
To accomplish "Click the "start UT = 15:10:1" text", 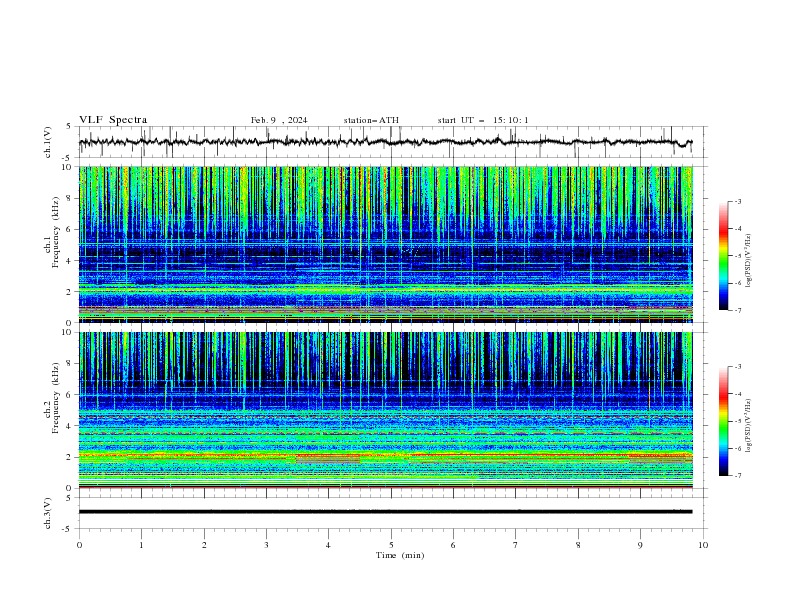I will pos(483,120).
